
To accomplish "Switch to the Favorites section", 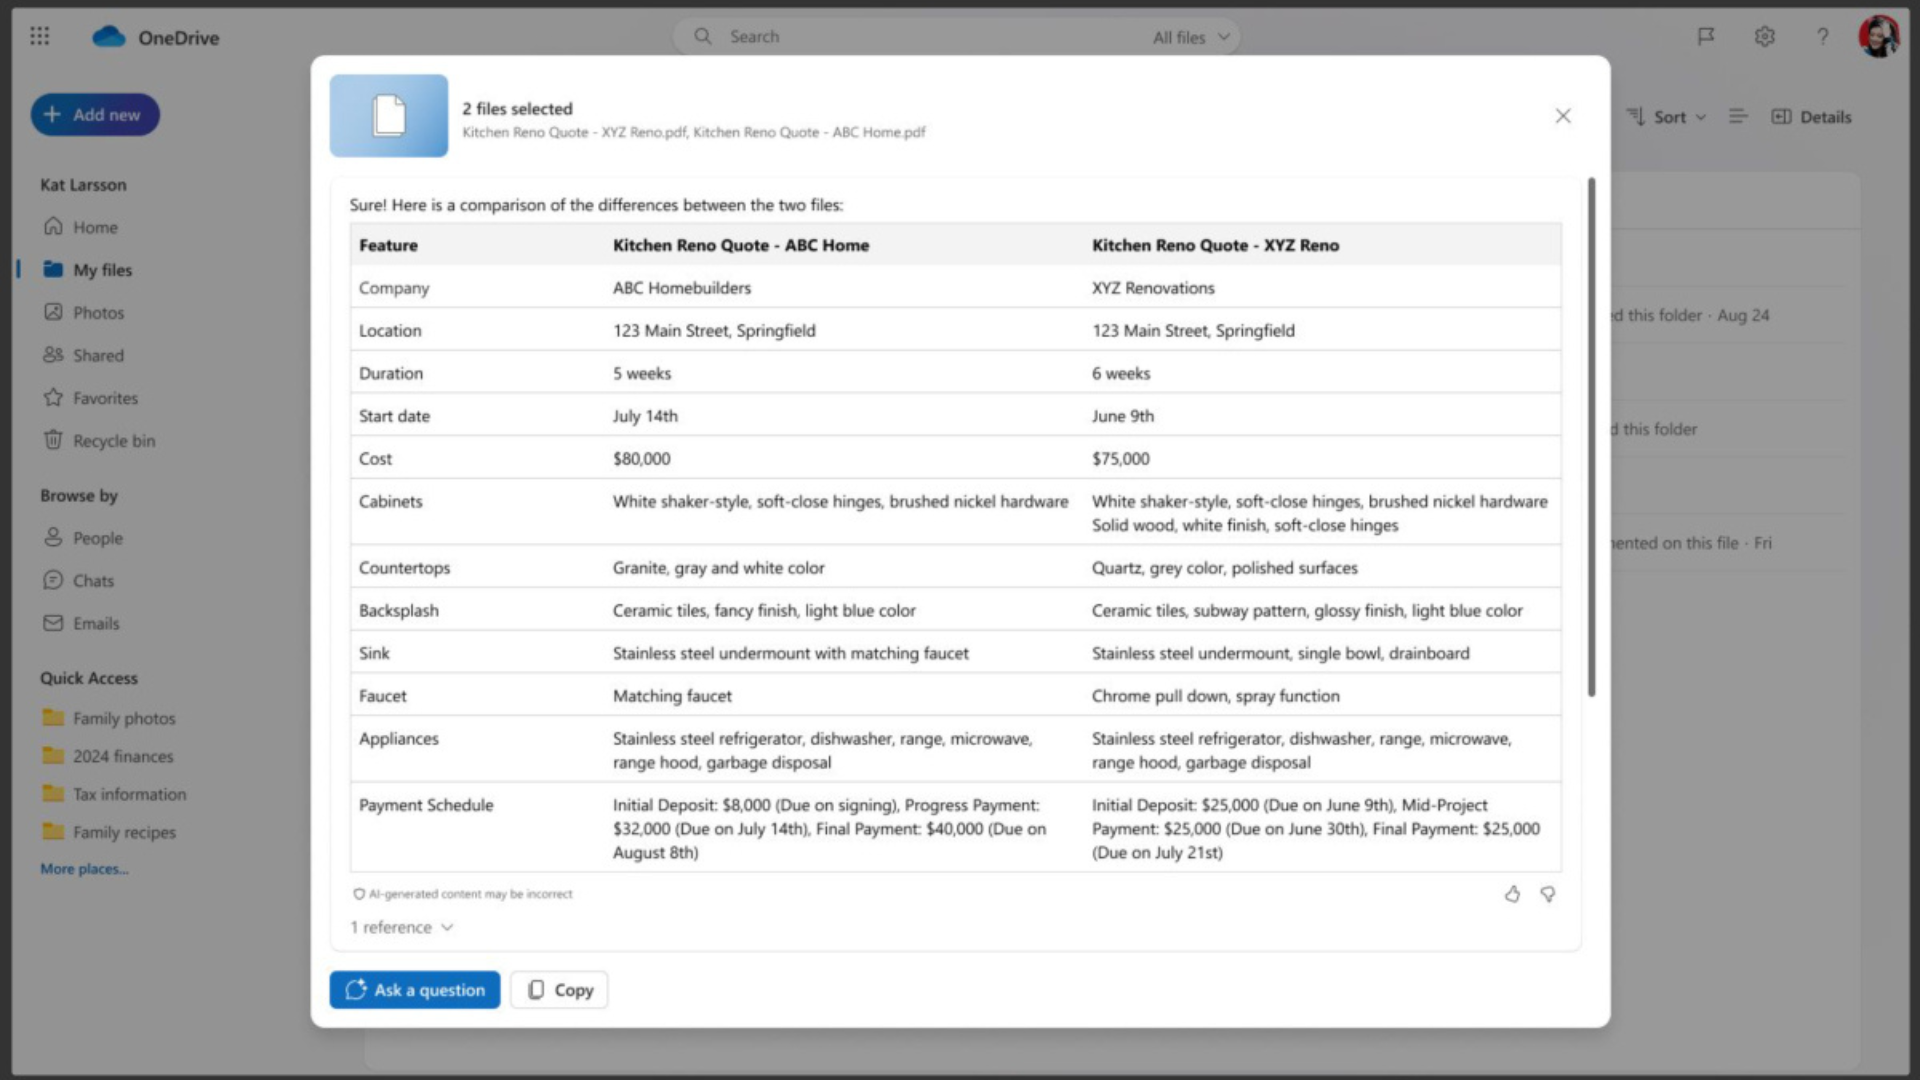I will (105, 397).
